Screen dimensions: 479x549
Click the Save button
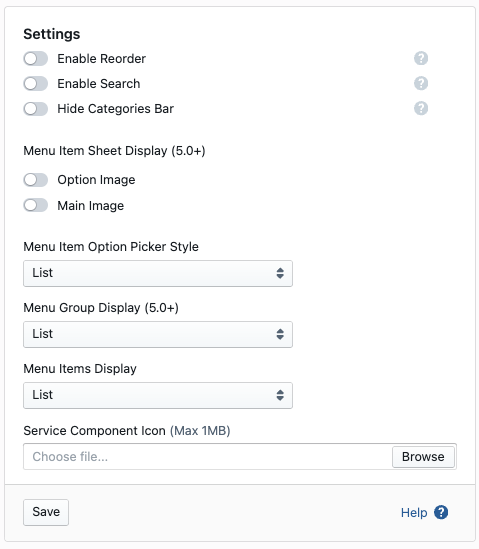(x=46, y=512)
